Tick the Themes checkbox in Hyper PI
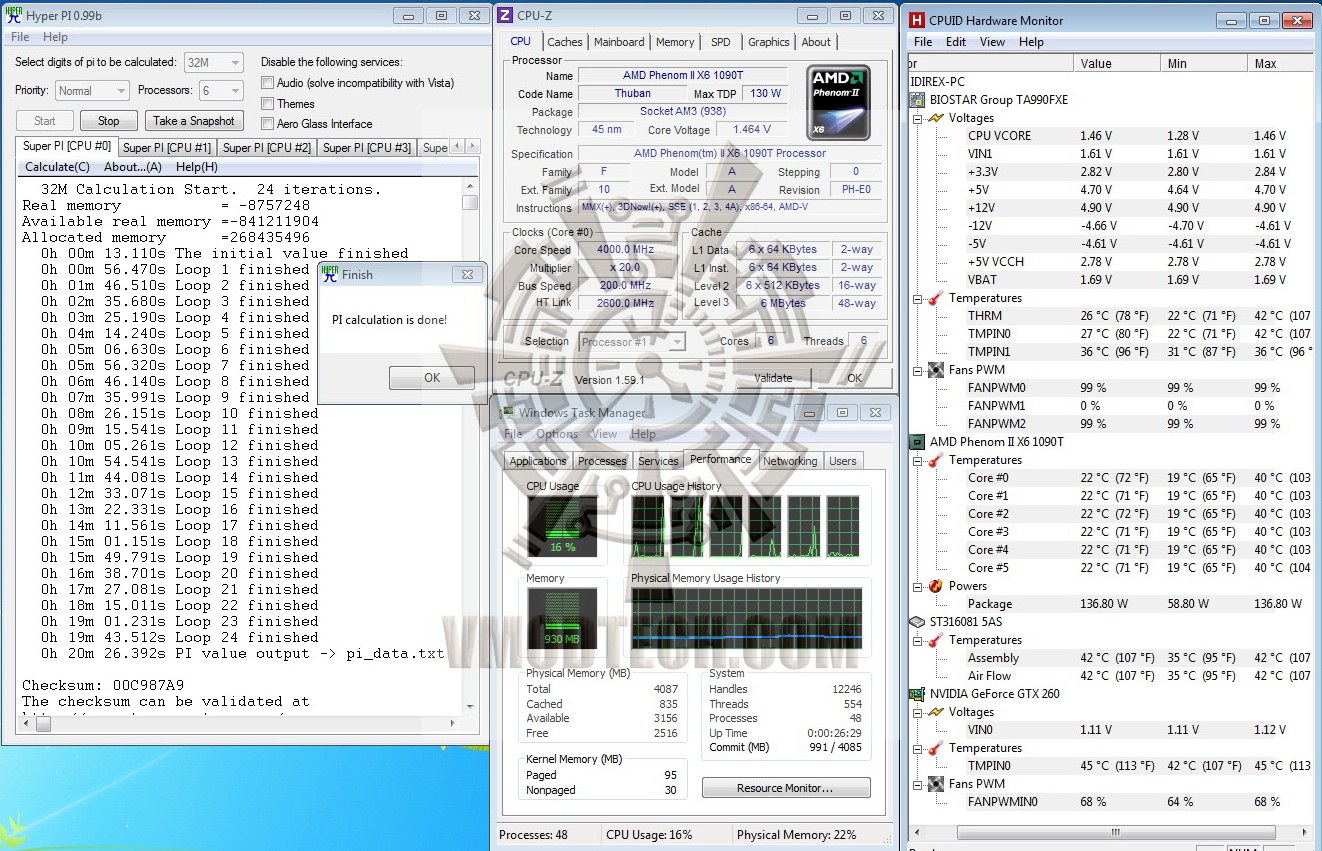The height and width of the screenshot is (851, 1322). coord(267,104)
